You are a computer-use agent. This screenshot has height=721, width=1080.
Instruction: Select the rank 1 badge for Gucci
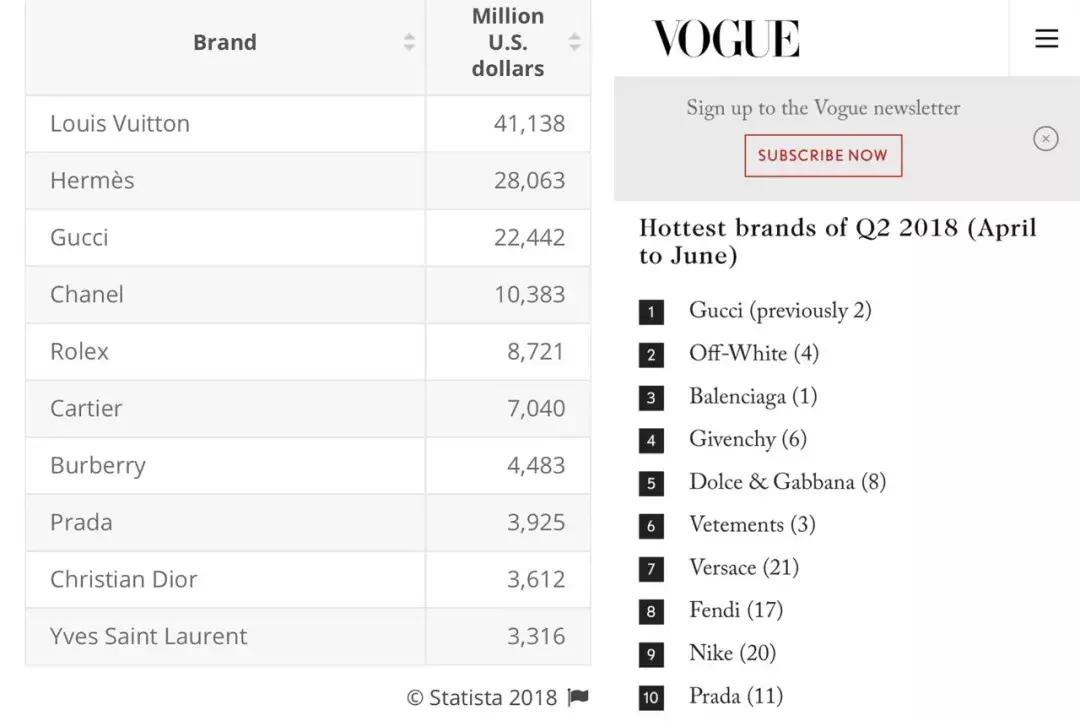[x=651, y=312]
